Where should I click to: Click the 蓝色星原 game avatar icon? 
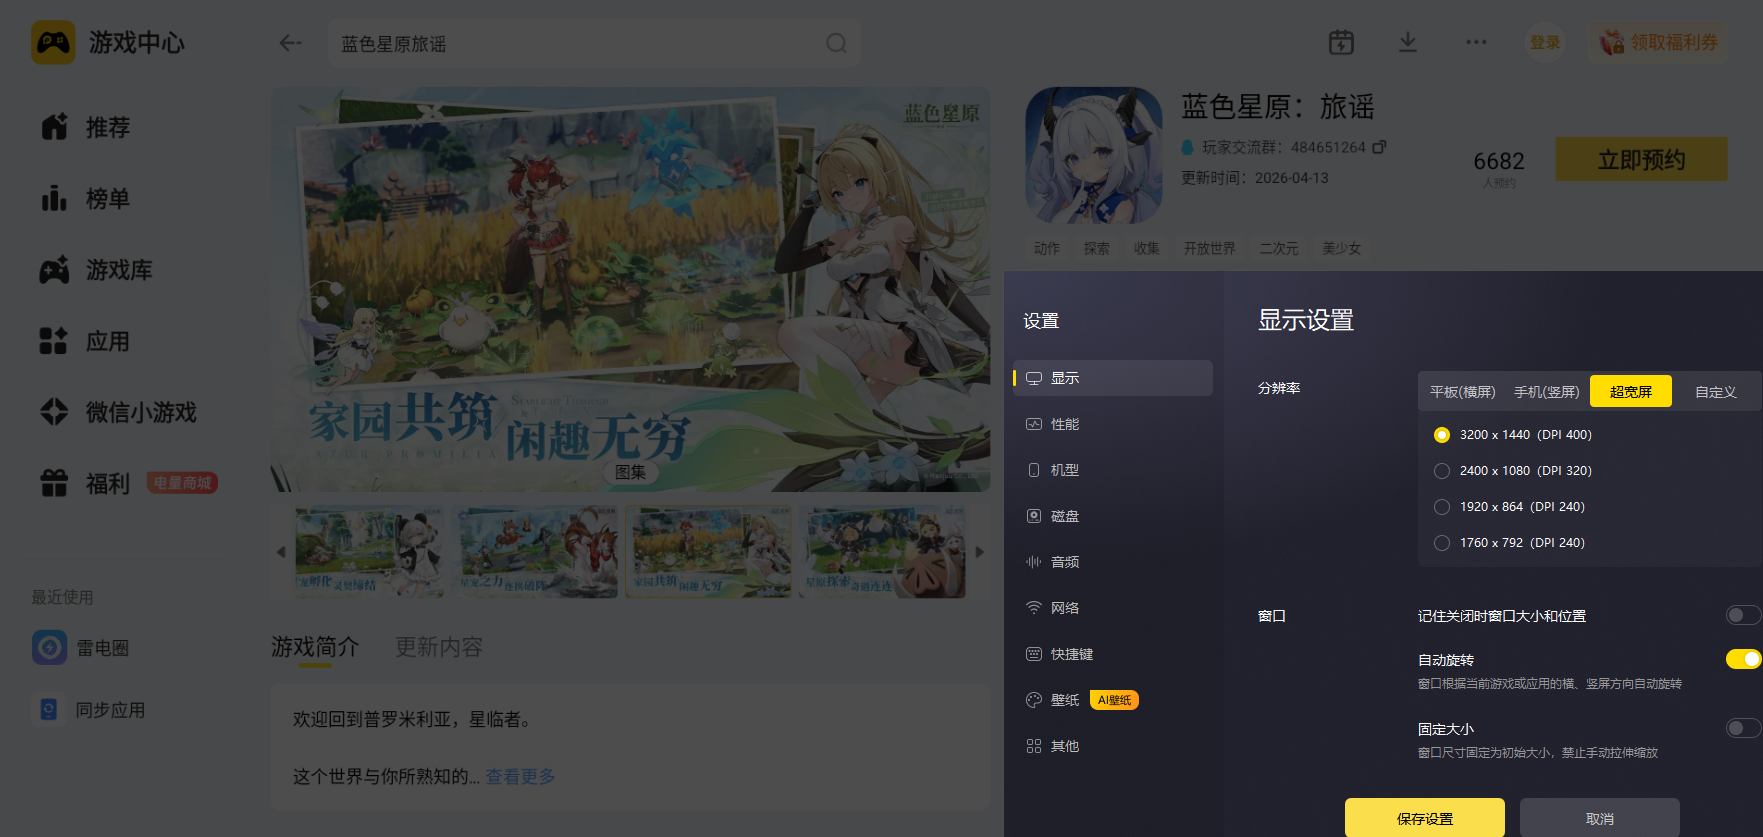click(1094, 155)
